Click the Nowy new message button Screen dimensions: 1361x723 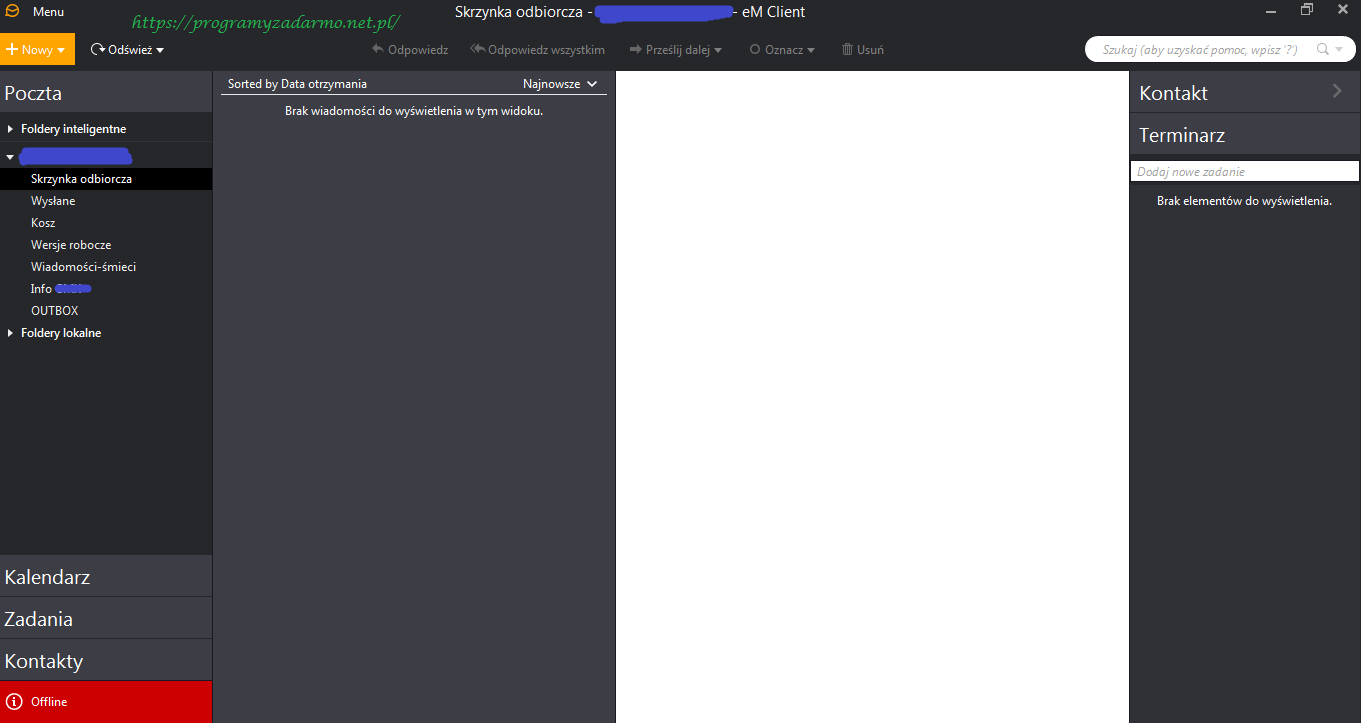[30, 49]
